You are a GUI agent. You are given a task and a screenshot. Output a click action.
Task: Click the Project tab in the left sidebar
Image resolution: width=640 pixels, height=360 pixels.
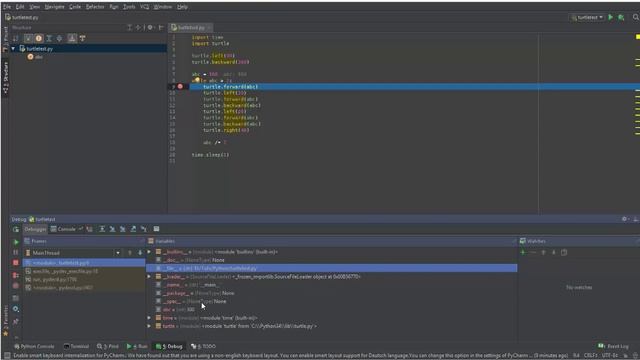(5, 38)
